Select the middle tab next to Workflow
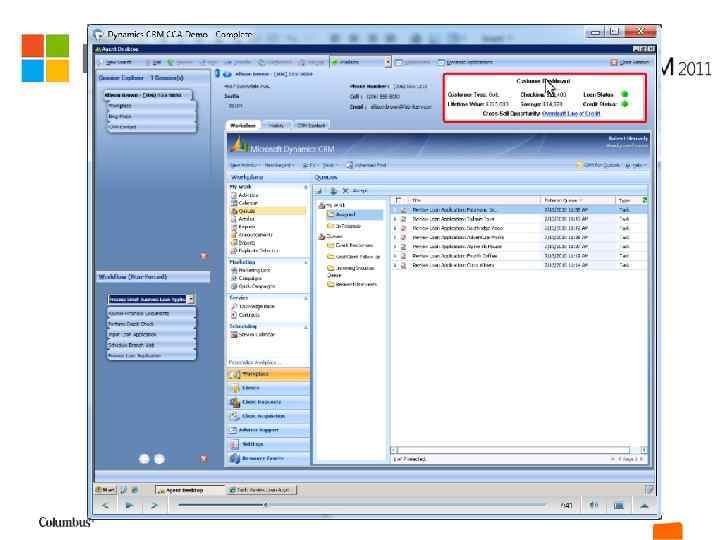This screenshot has height=540, width=720. pyautogui.click(x=276, y=125)
